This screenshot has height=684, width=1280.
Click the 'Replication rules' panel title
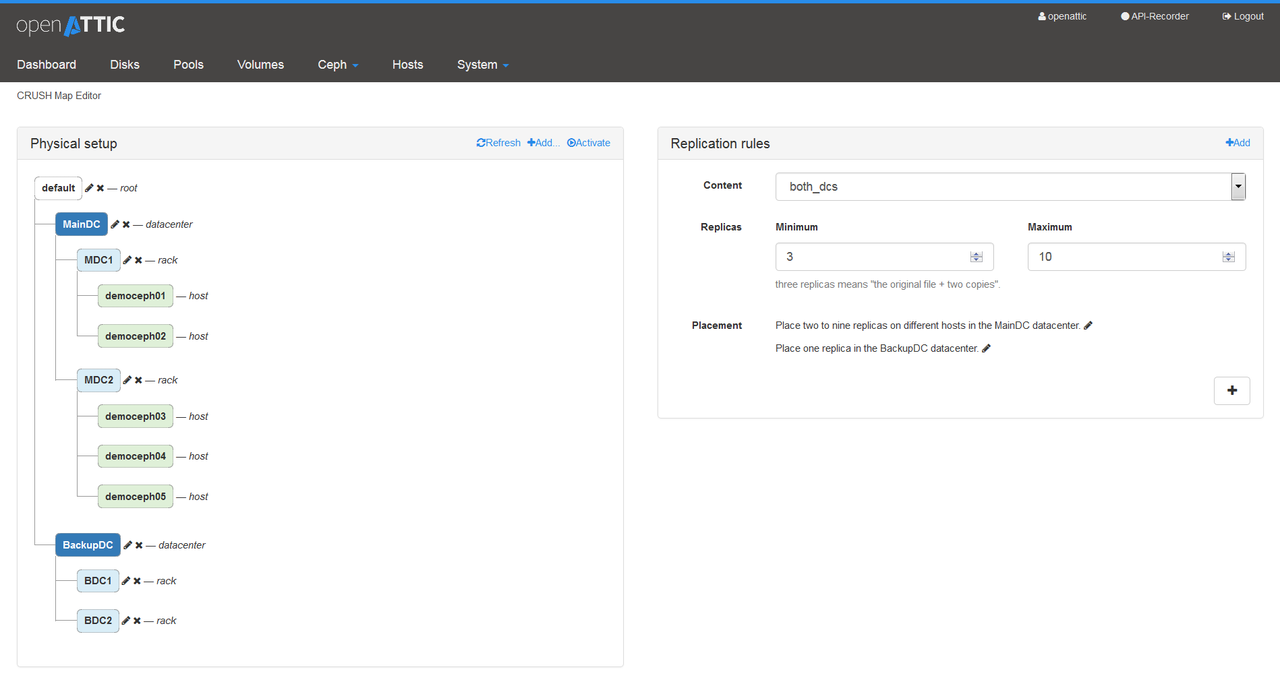pos(720,144)
